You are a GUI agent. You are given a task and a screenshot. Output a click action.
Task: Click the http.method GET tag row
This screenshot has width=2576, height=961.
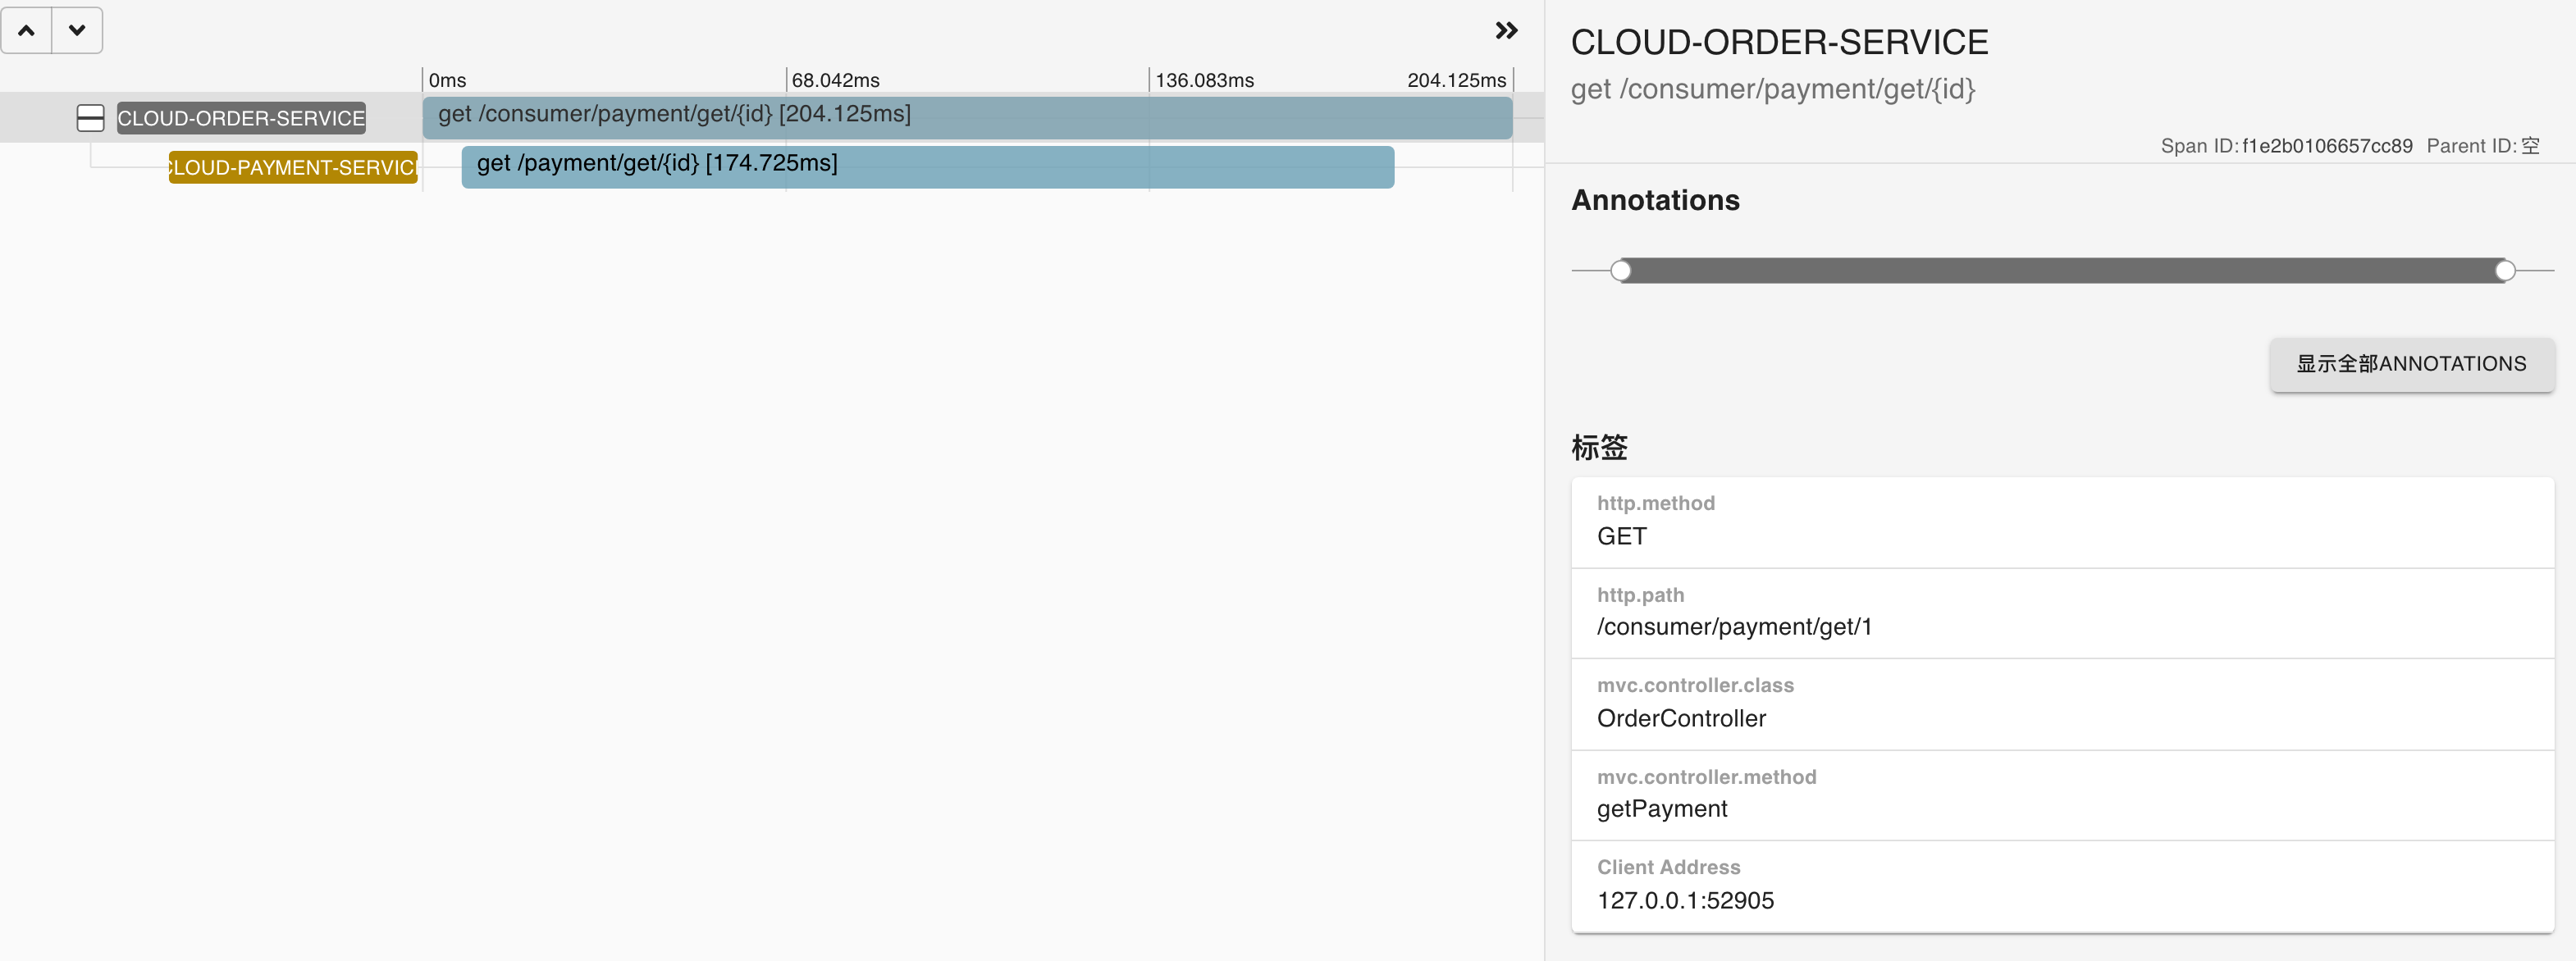(x=2062, y=522)
